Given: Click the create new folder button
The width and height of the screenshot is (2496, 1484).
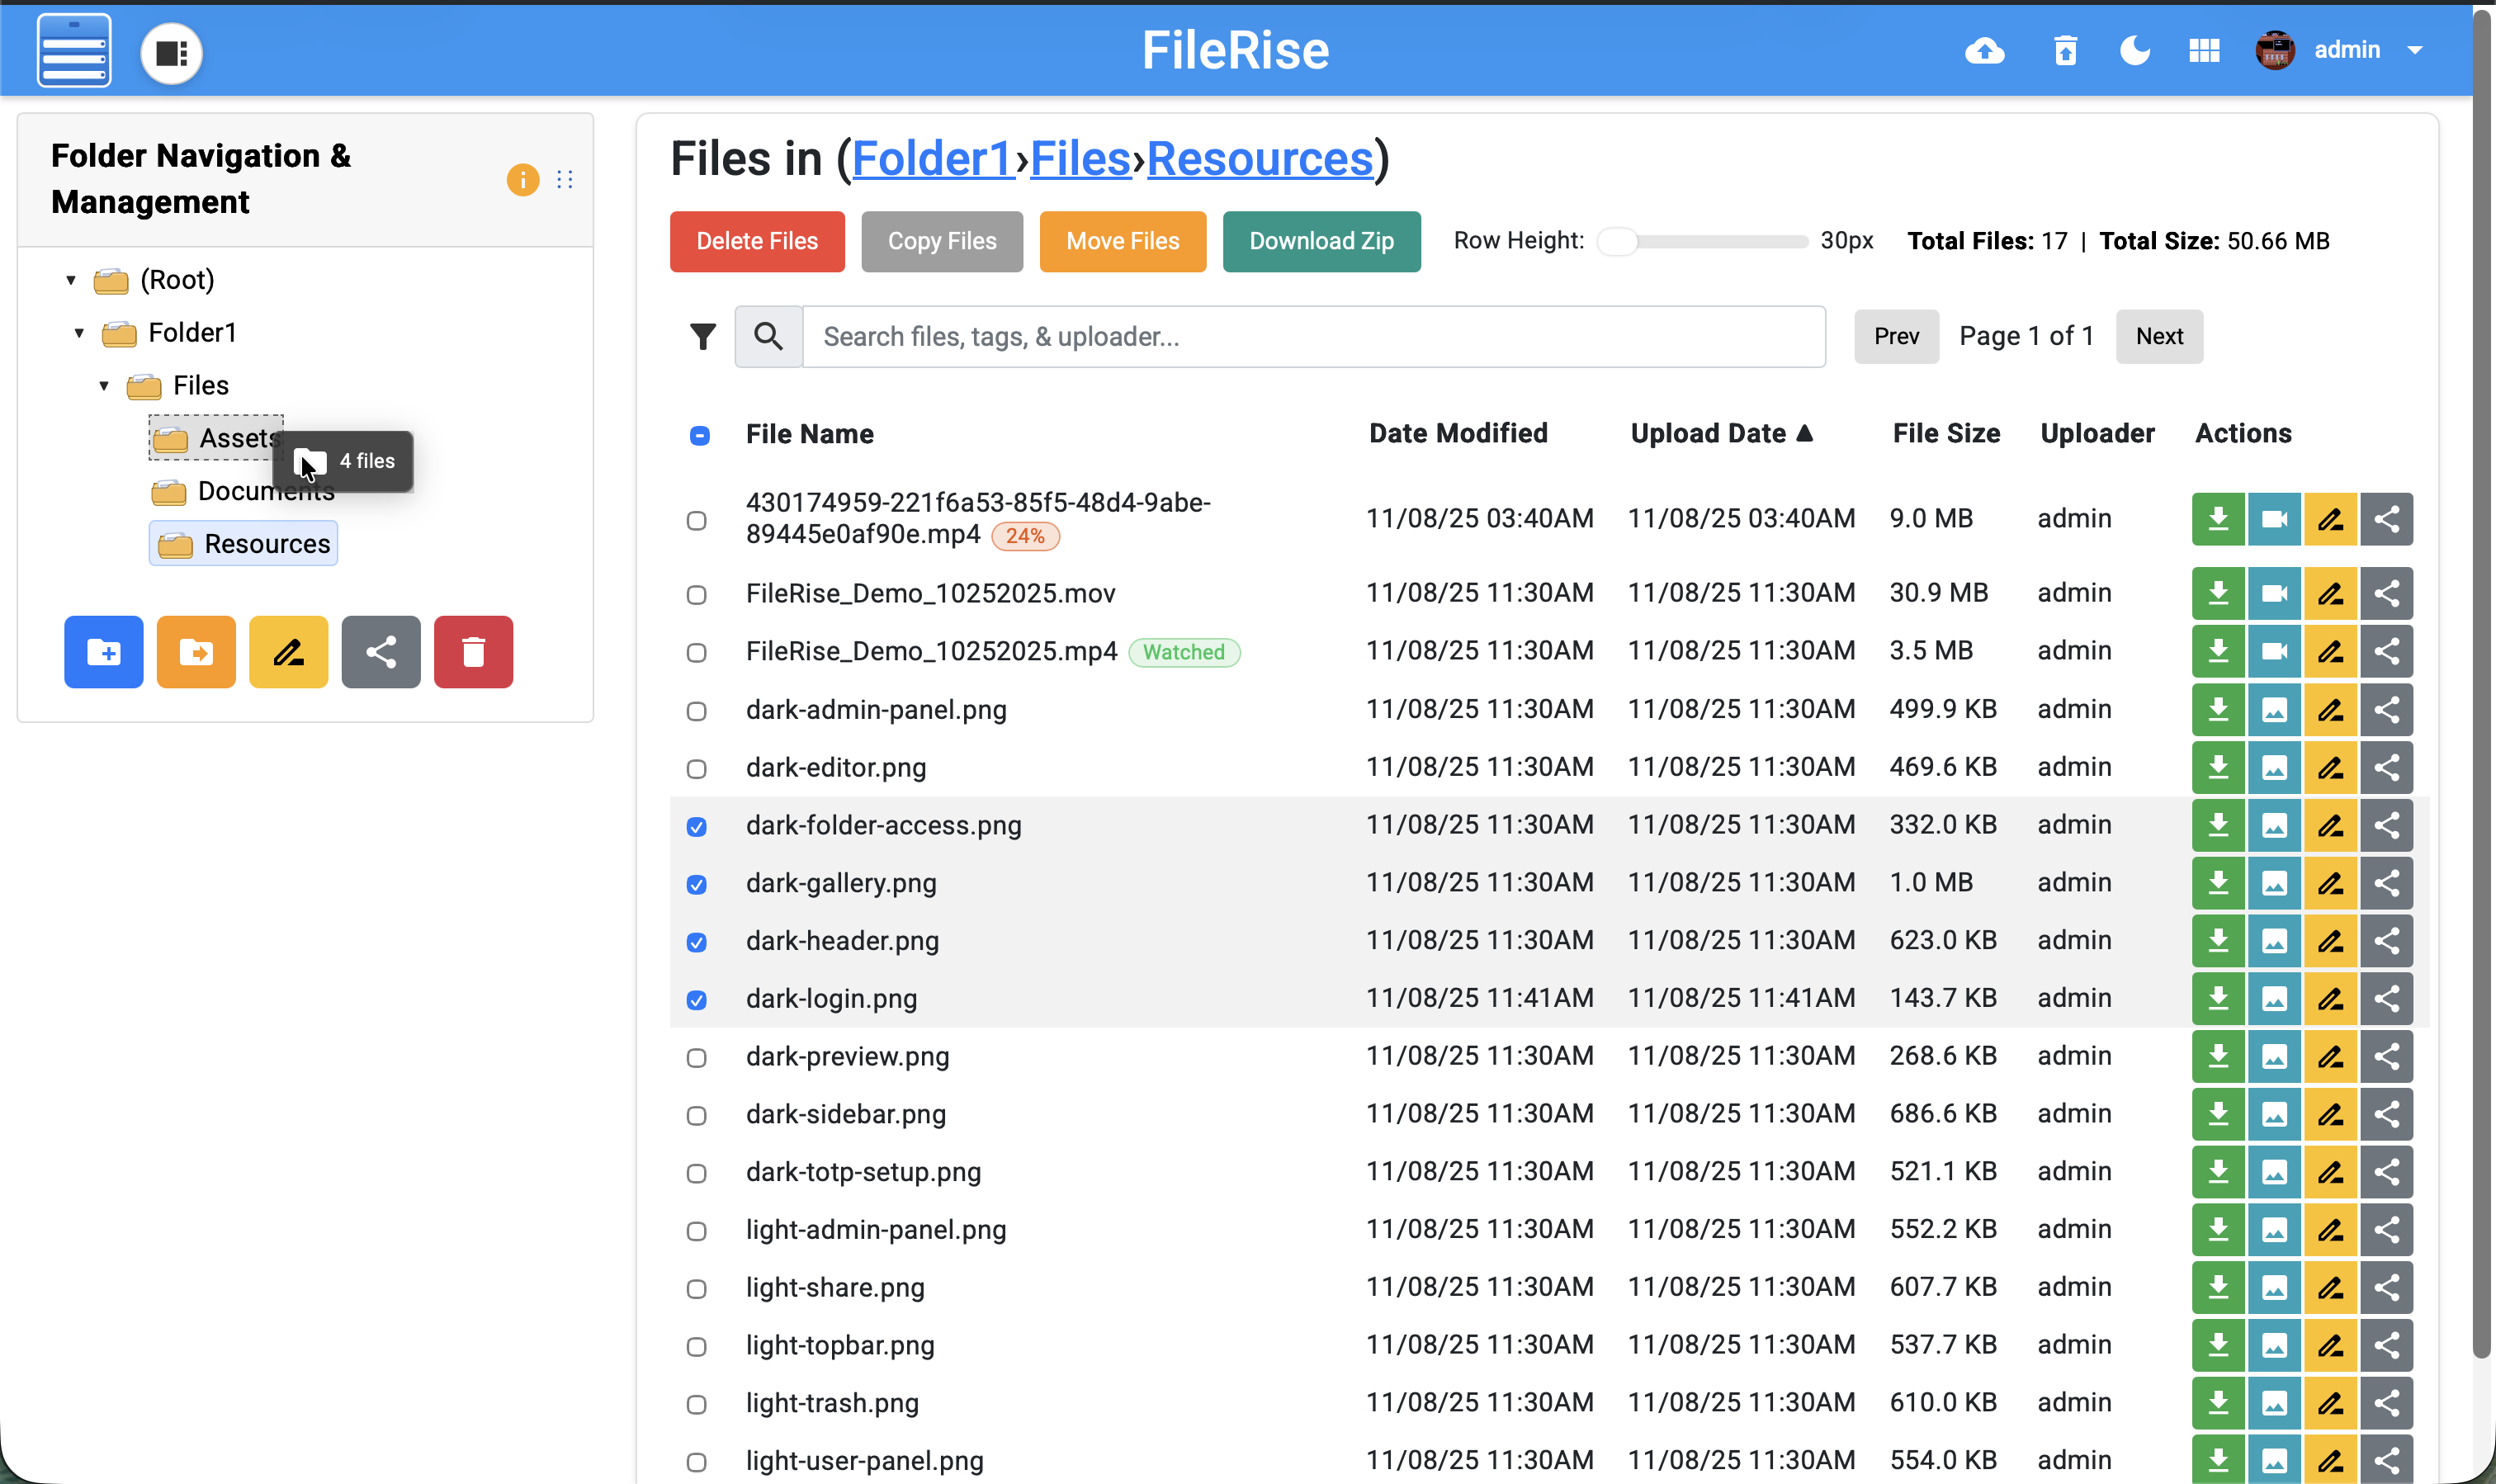Looking at the screenshot, I should tap(103, 652).
